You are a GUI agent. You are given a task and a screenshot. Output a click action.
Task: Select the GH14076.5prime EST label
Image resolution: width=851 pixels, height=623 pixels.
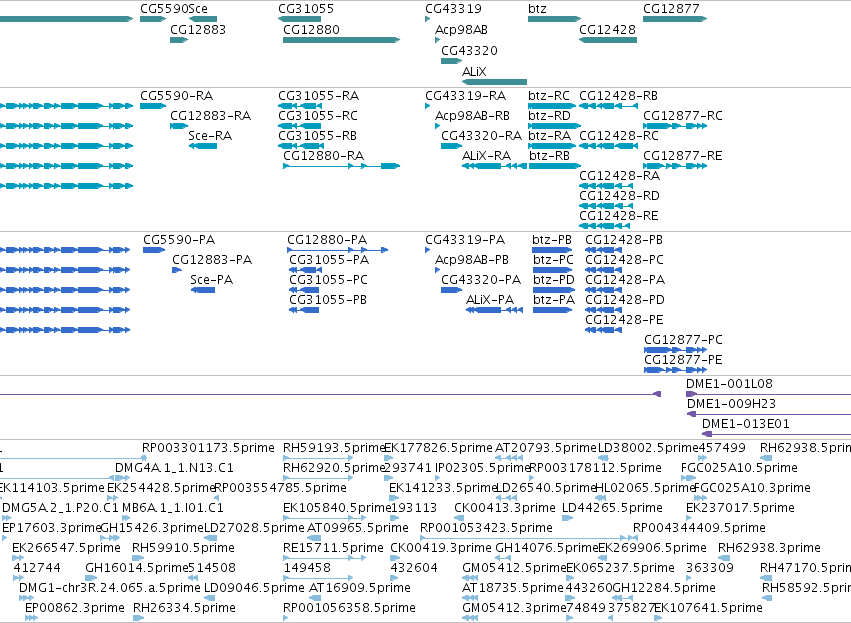coord(547,548)
